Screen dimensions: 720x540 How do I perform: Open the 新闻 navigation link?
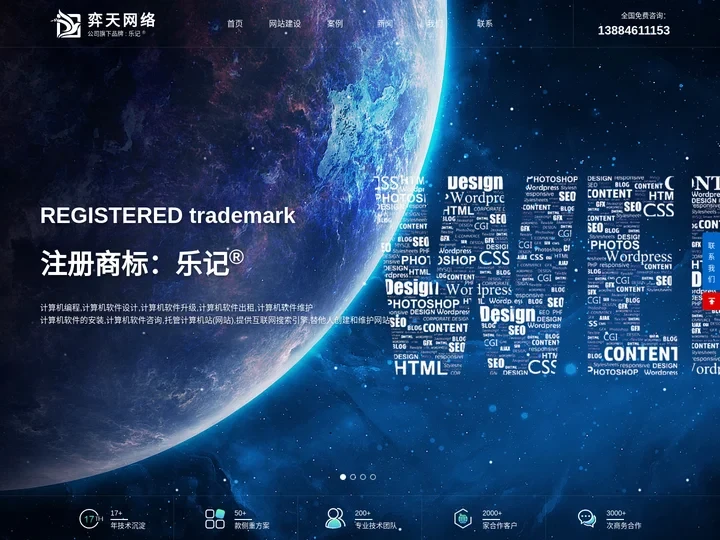(x=385, y=23)
